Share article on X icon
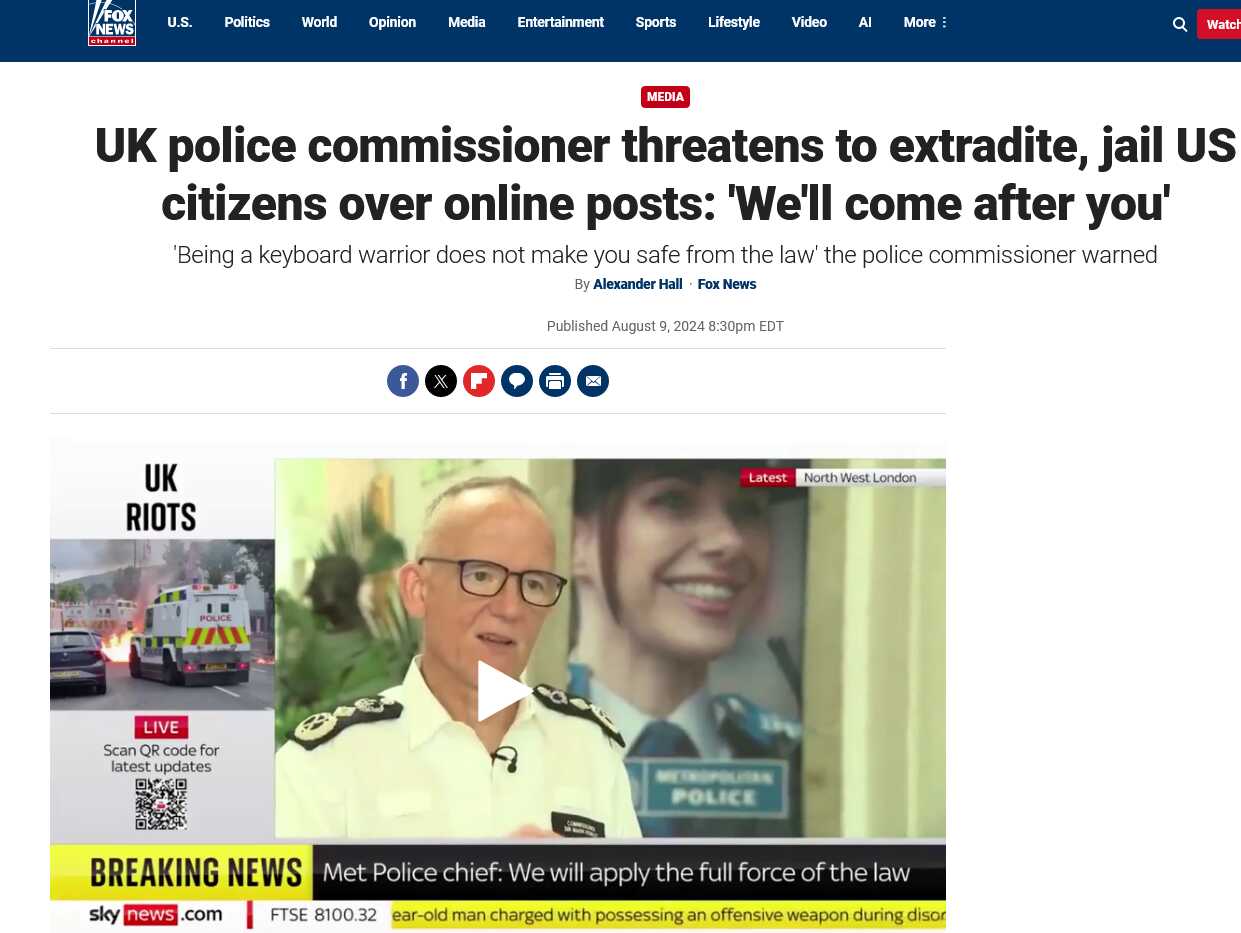Image resolution: width=1241 pixels, height=933 pixels. coord(441,381)
